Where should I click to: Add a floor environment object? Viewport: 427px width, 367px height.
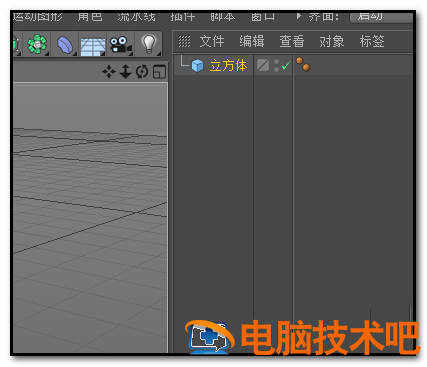click(93, 45)
